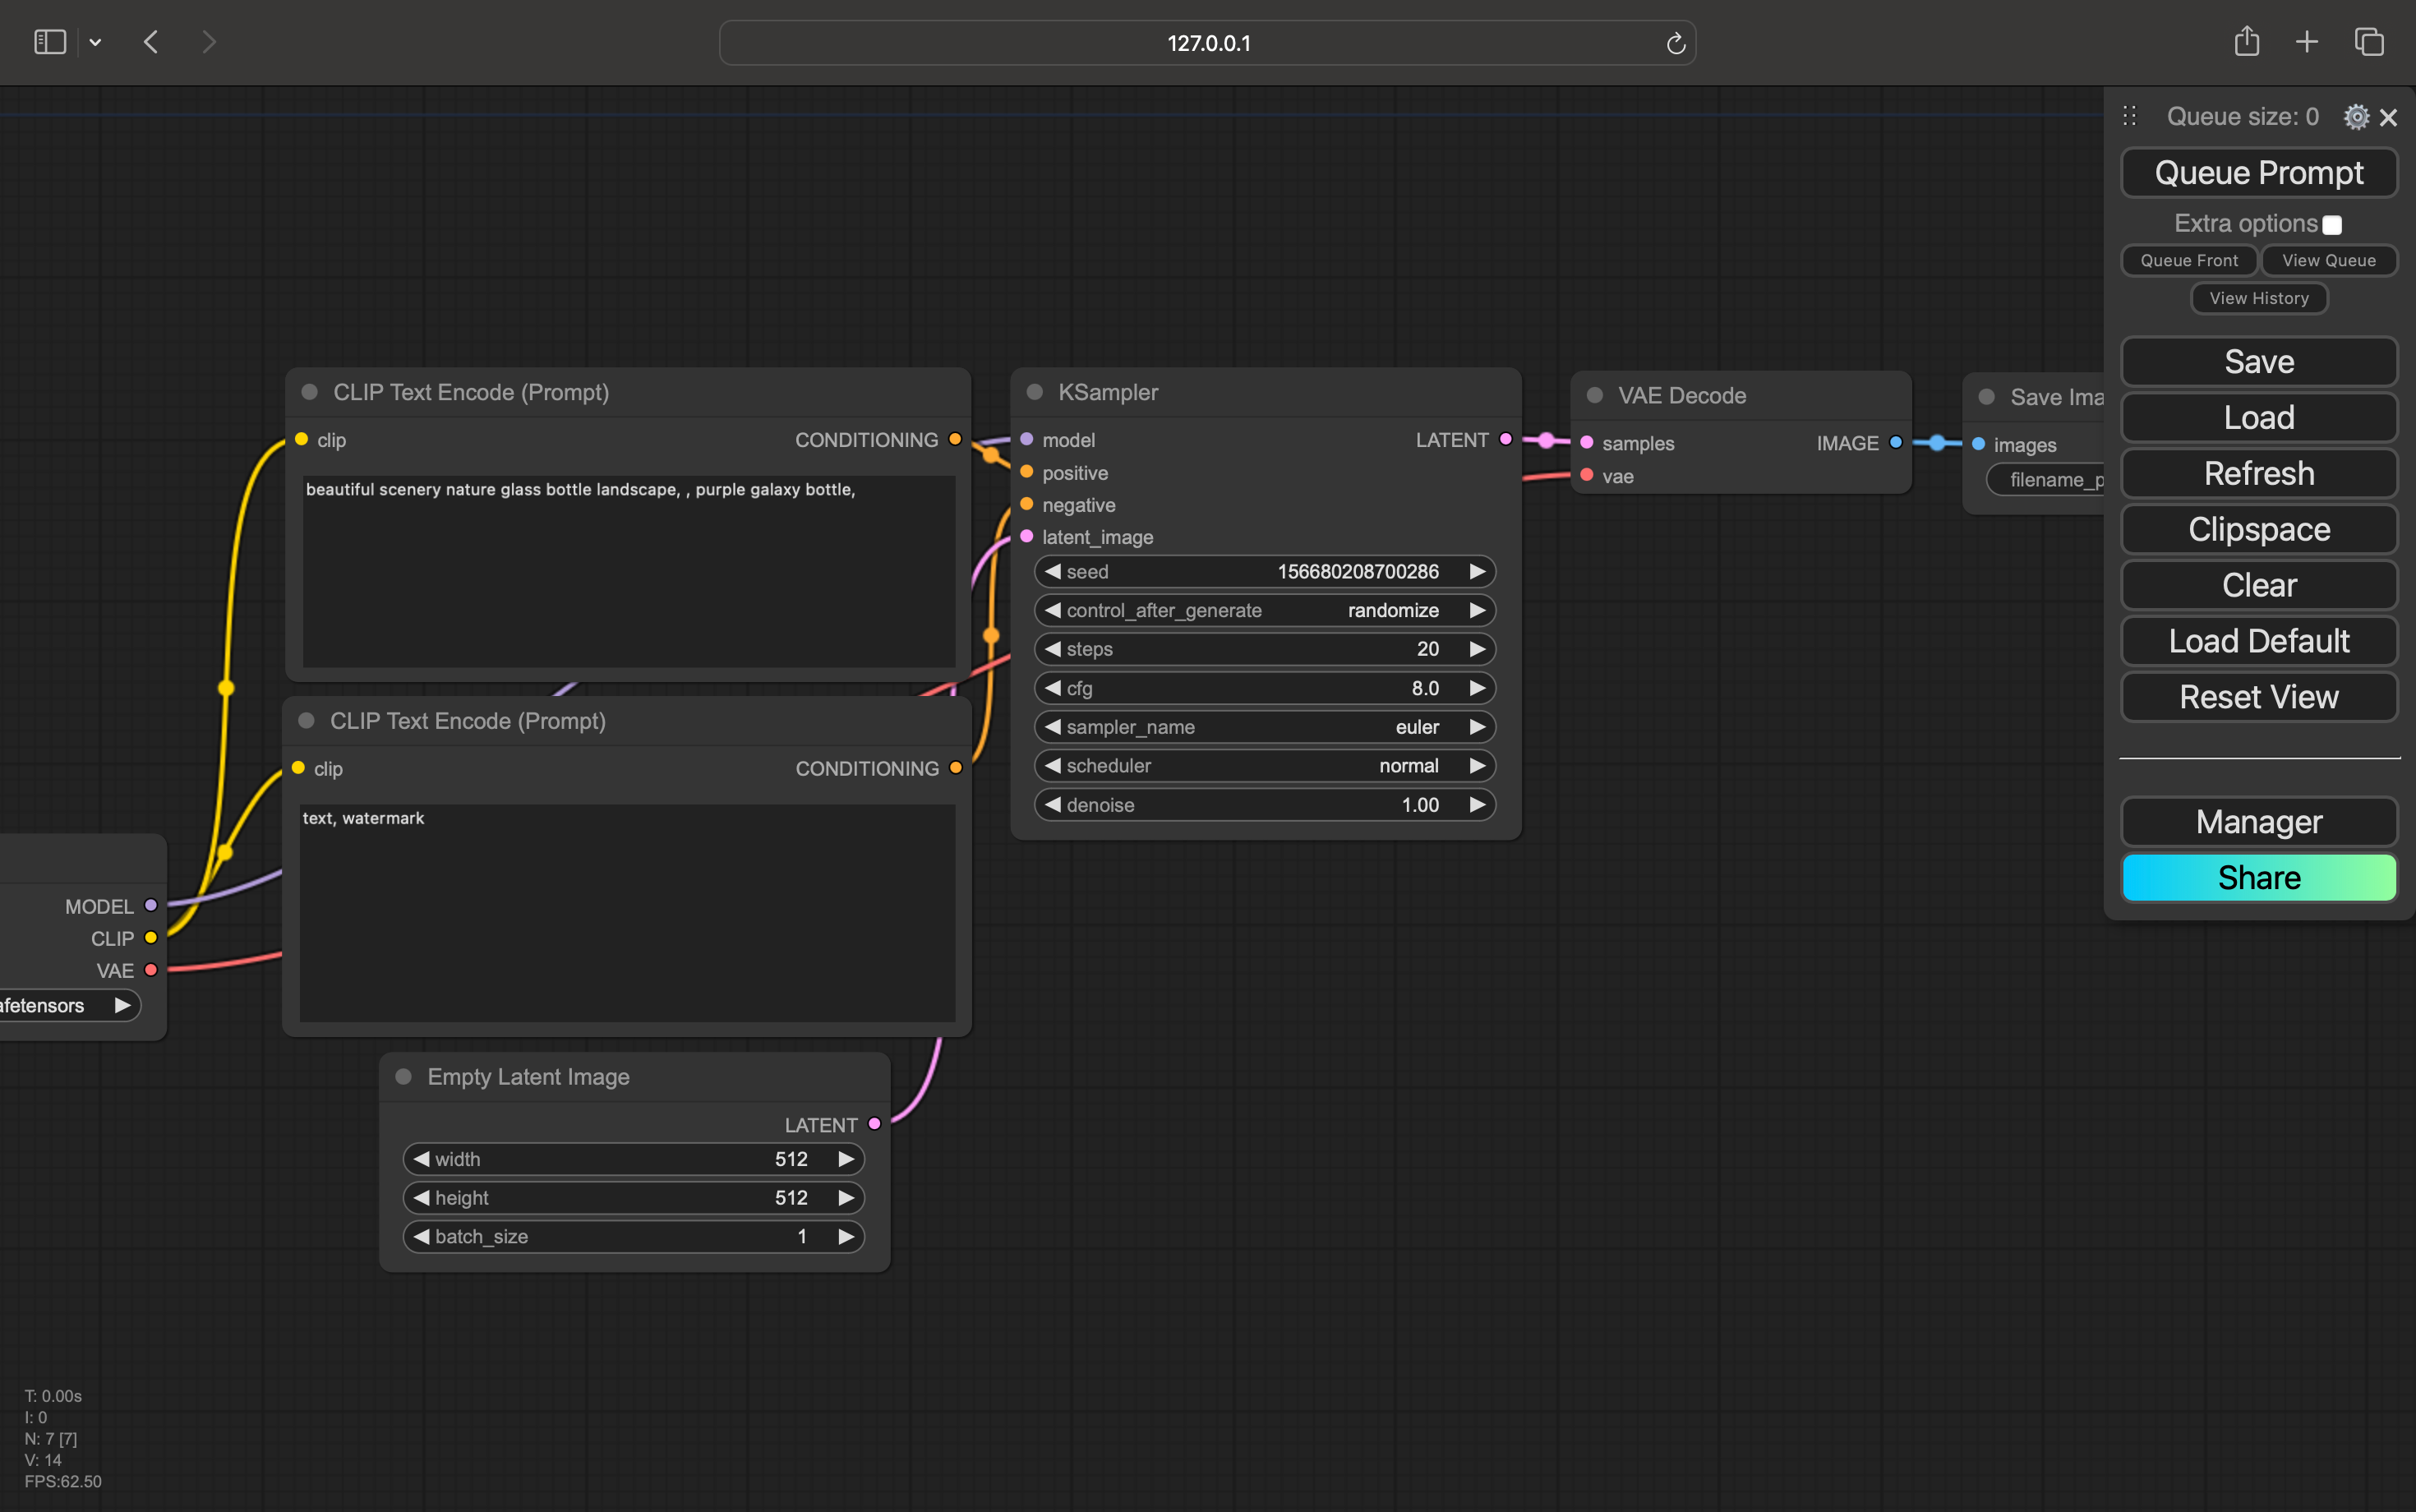Click the KSampler LATENT output socket
2416x1512 pixels.
click(1506, 439)
